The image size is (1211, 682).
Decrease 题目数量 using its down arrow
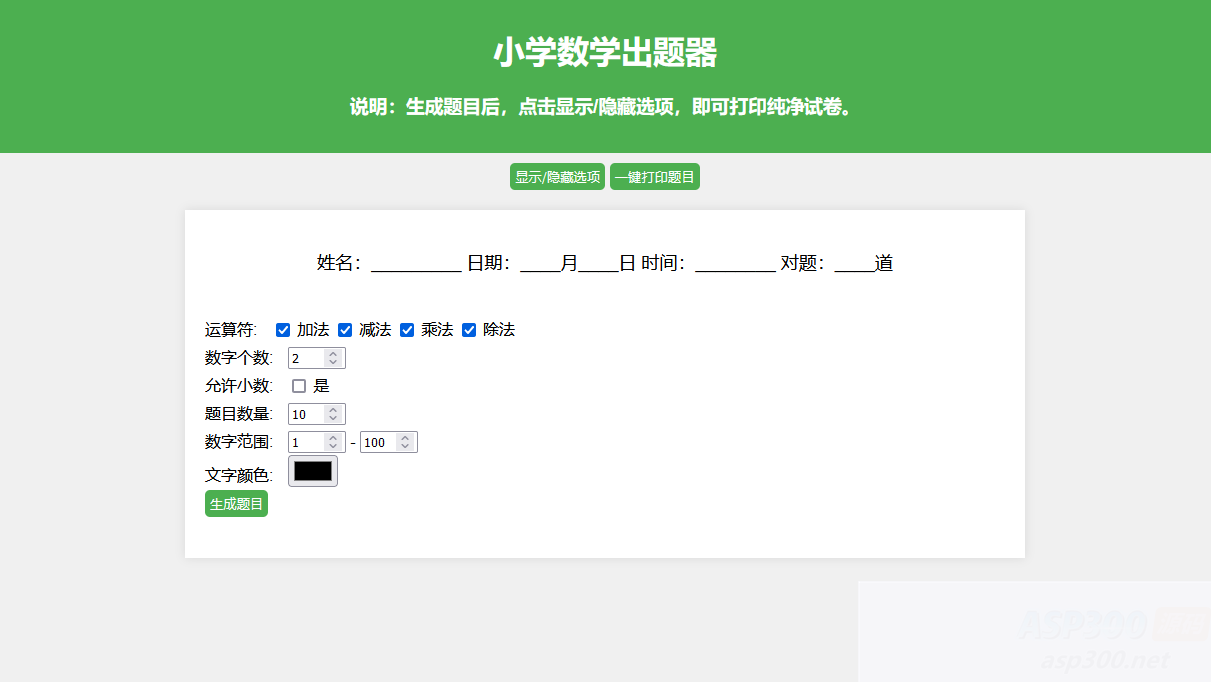pos(333,417)
